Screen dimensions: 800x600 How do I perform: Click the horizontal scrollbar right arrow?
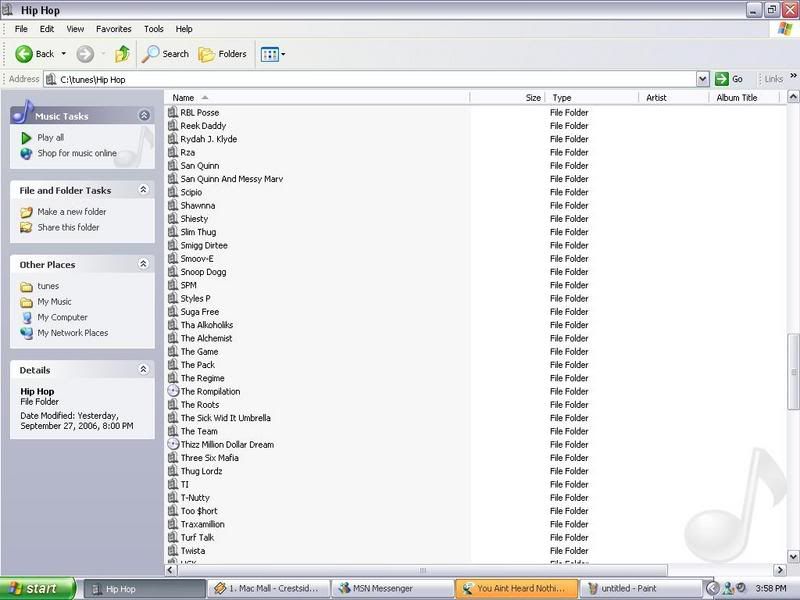780,570
